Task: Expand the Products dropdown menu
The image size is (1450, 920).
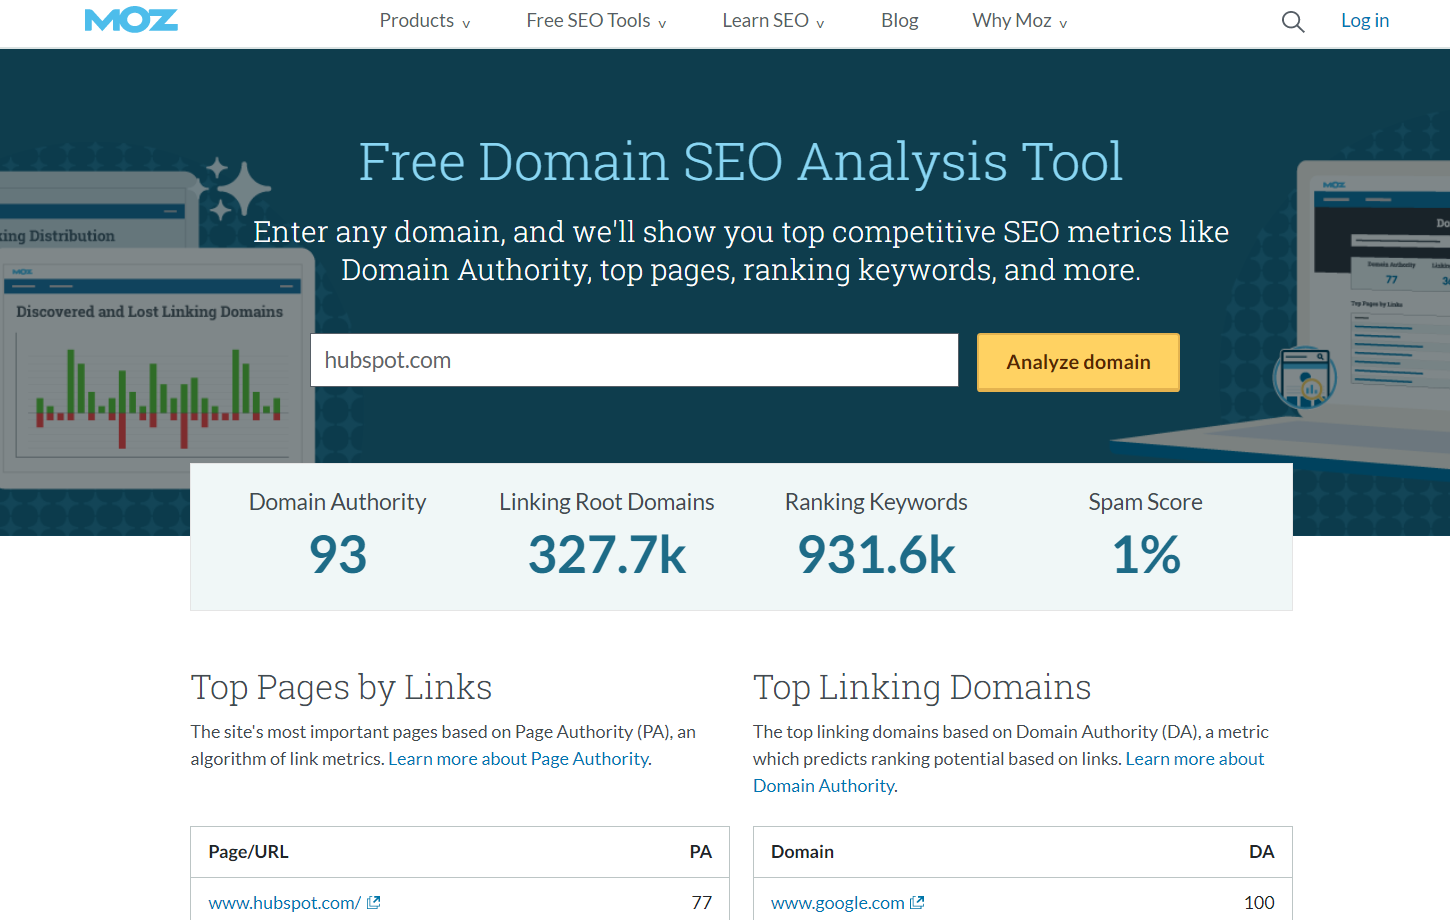Action: click(424, 21)
